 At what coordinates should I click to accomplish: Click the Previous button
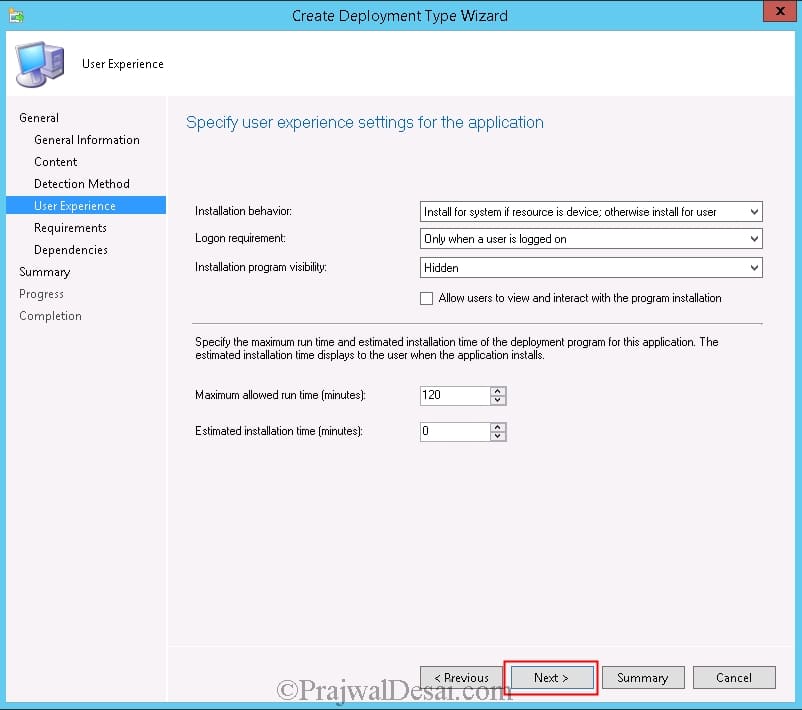click(460, 677)
